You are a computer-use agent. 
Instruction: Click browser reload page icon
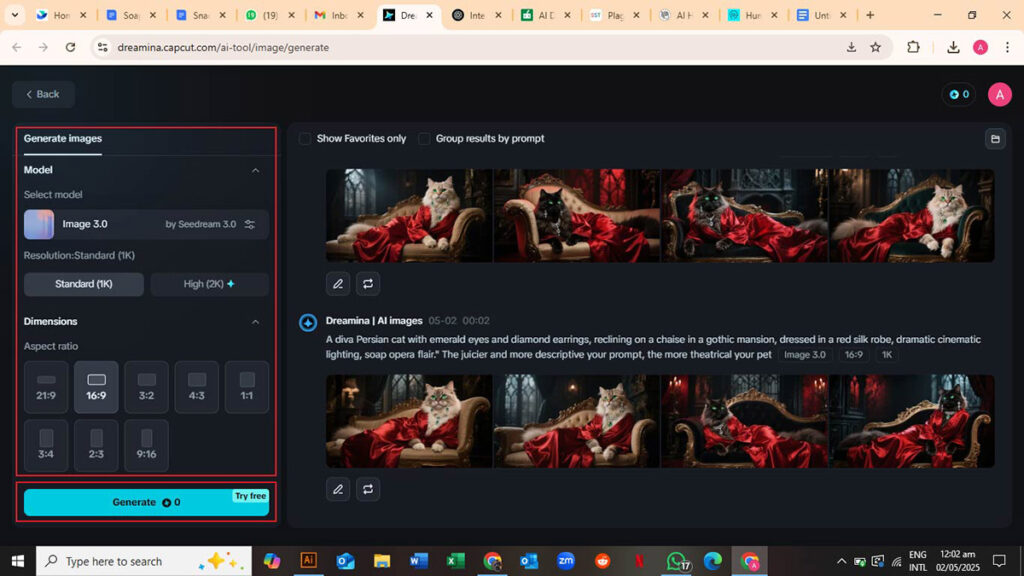click(x=71, y=47)
